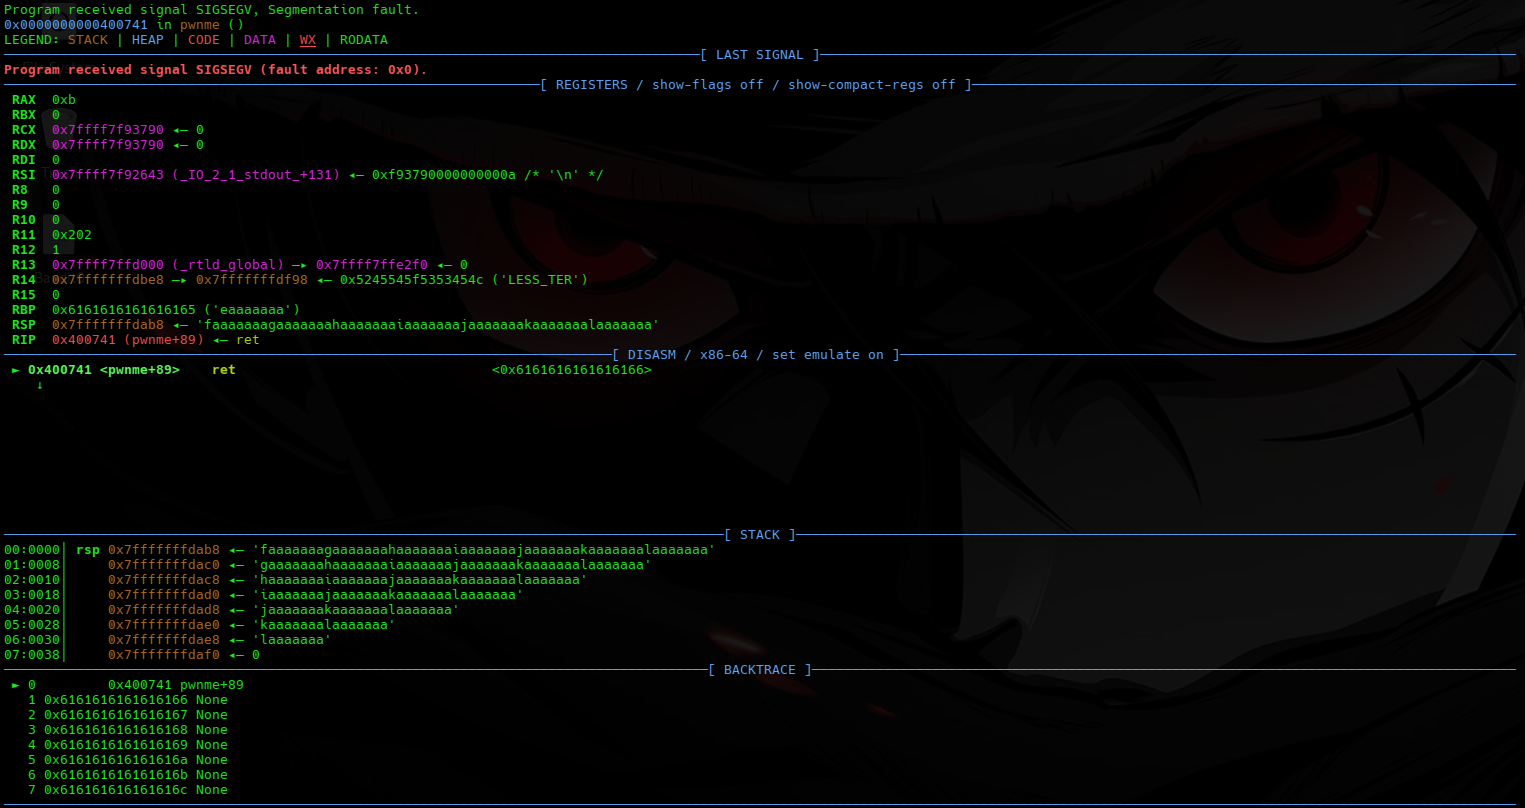Click the R11 value 0x202

click(x=72, y=235)
